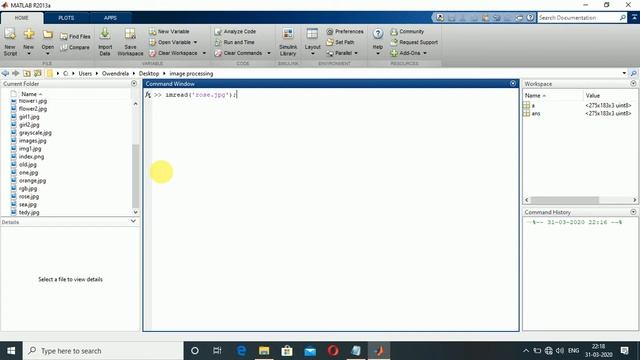
Task: Sort Current Folder by Name column
Action: pyautogui.click(x=31, y=94)
